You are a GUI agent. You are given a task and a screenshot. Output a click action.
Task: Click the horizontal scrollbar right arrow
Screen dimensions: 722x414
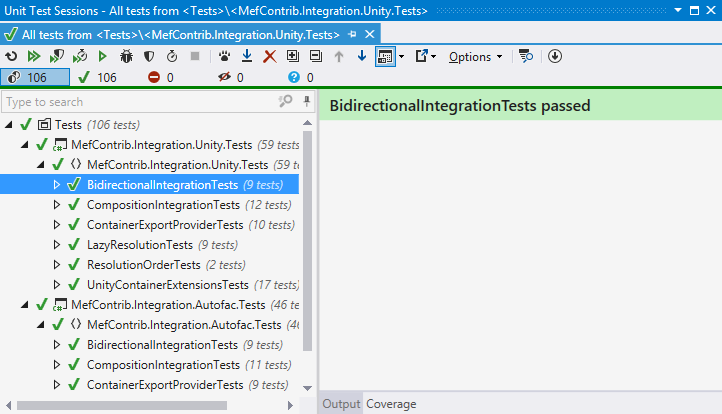tap(290, 406)
